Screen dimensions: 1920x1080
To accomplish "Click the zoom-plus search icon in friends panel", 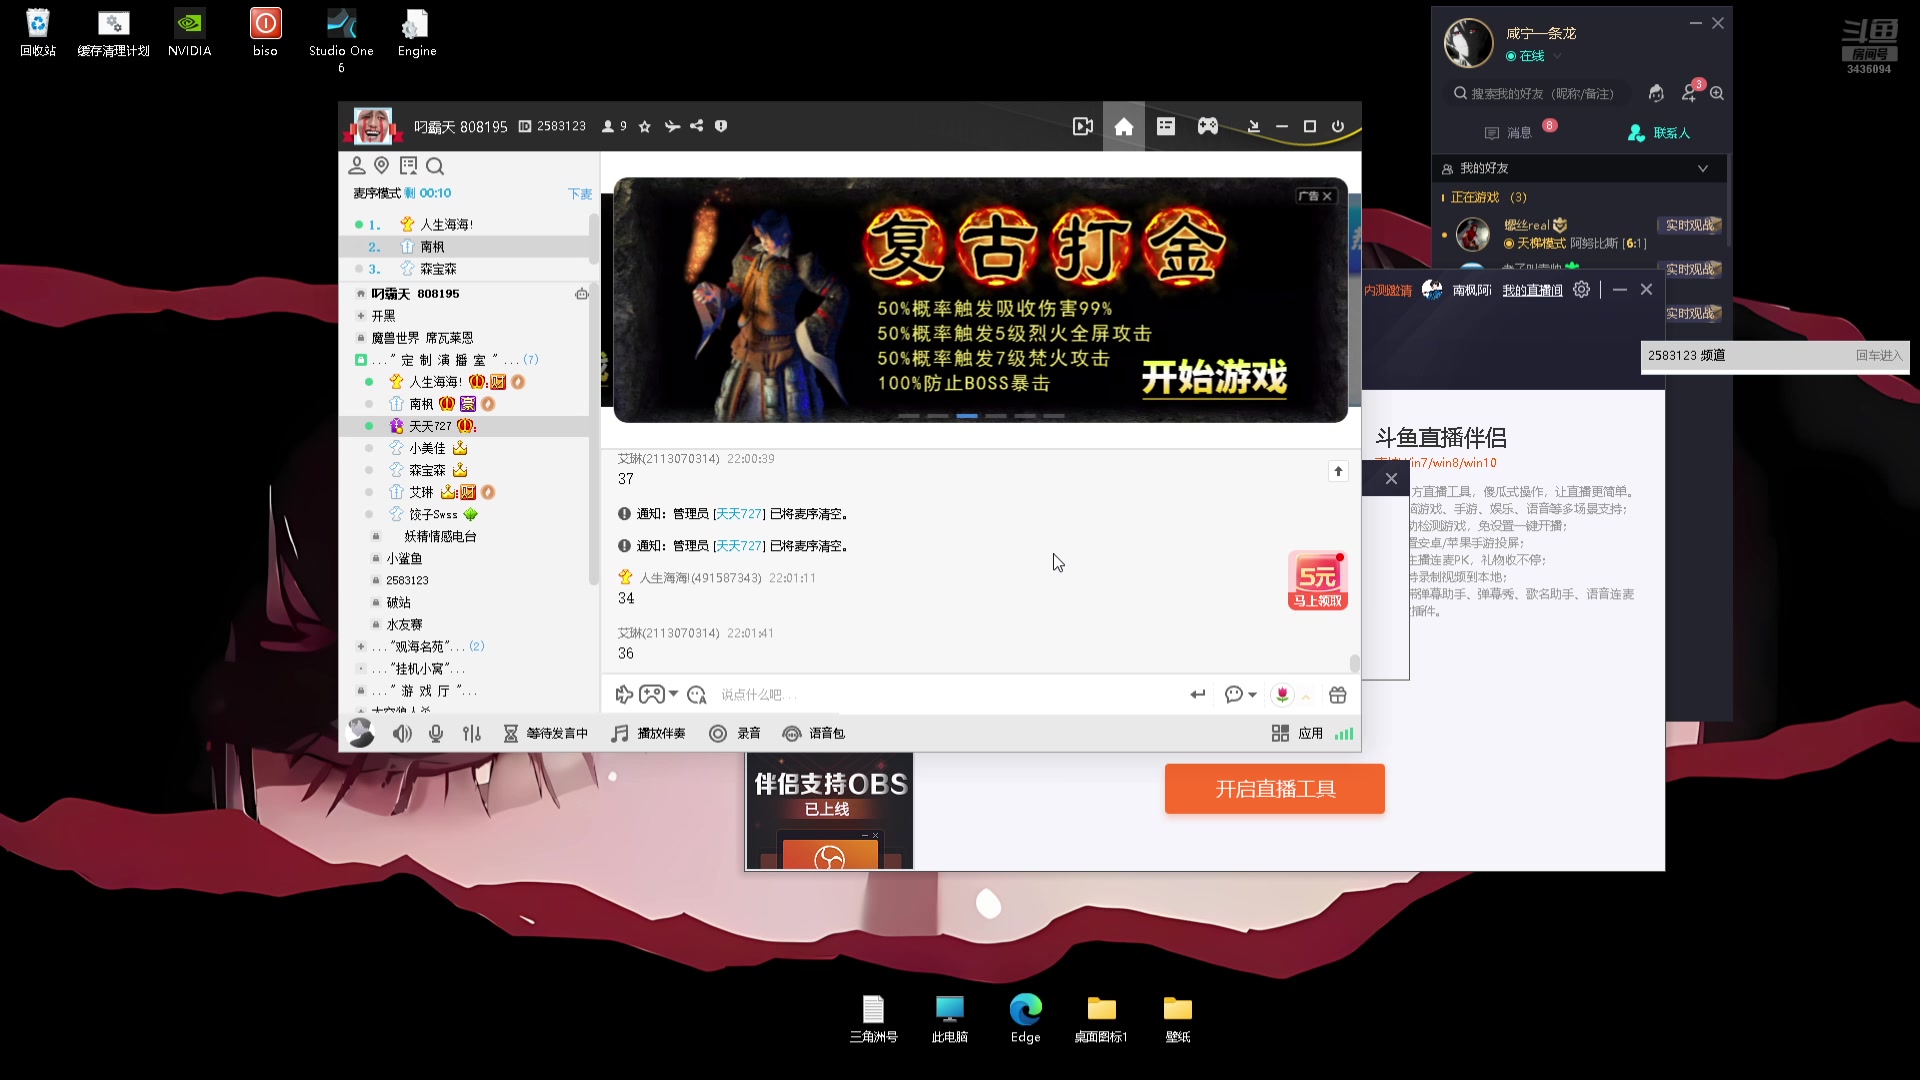I will click(1717, 93).
